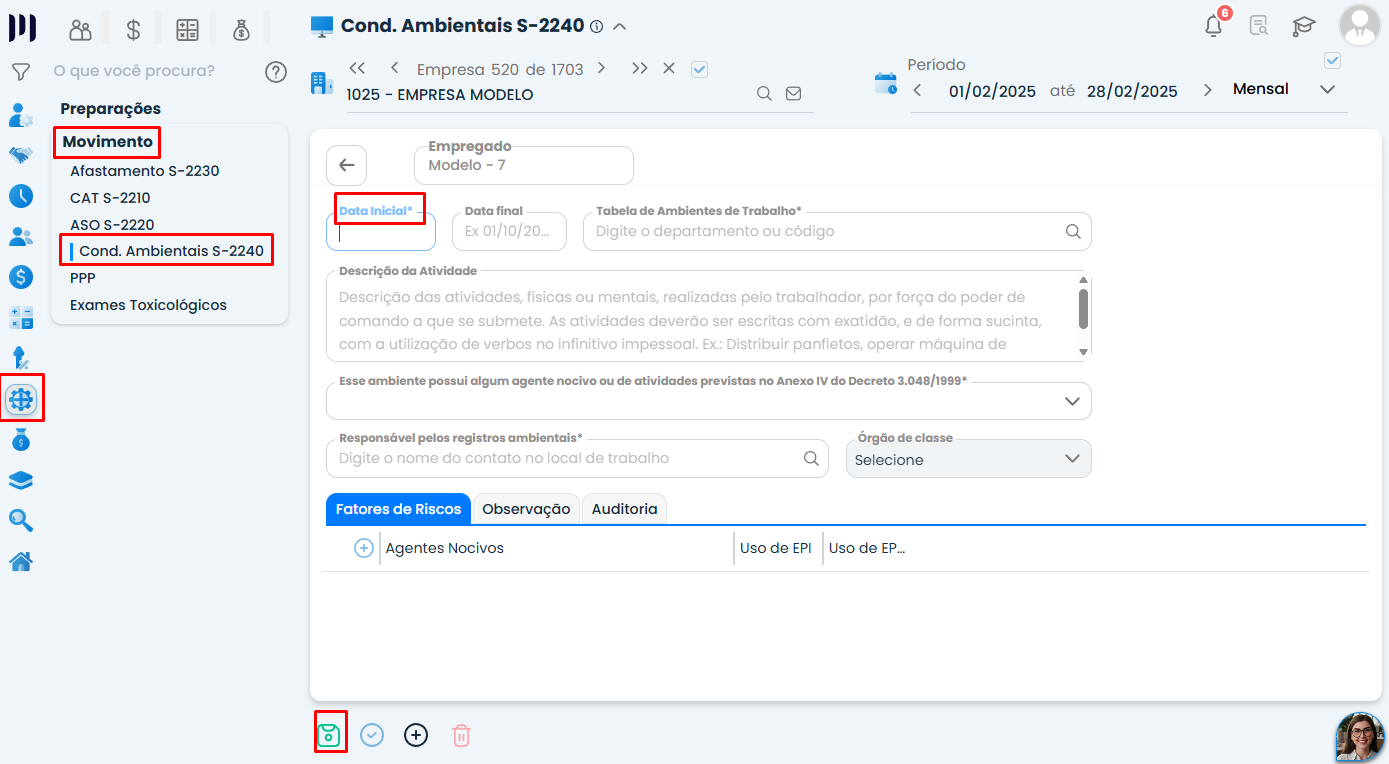The height and width of the screenshot is (764, 1389).
Task: Go to home icon in sidebar
Action: tap(21, 562)
